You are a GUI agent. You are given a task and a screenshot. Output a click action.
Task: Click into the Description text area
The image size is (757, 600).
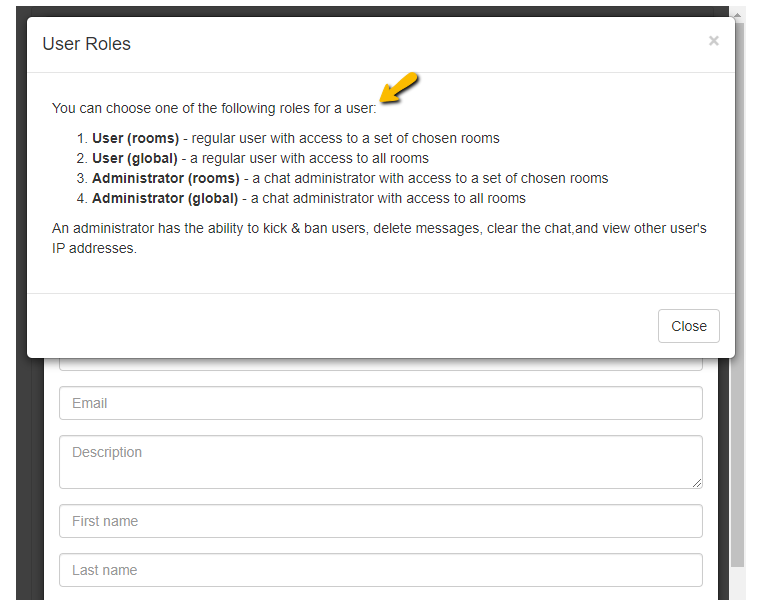[380, 461]
